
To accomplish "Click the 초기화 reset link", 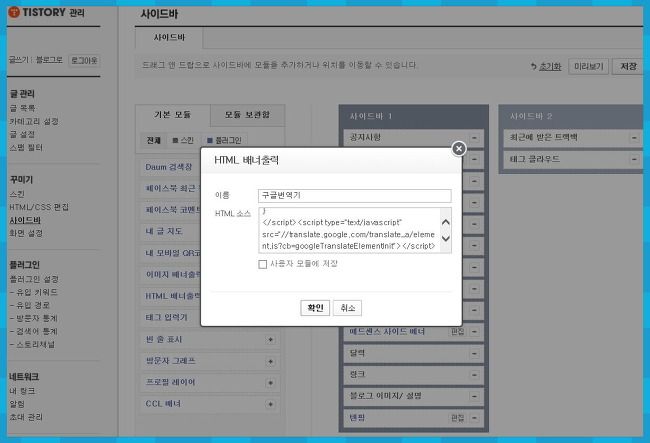I will tap(546, 66).
